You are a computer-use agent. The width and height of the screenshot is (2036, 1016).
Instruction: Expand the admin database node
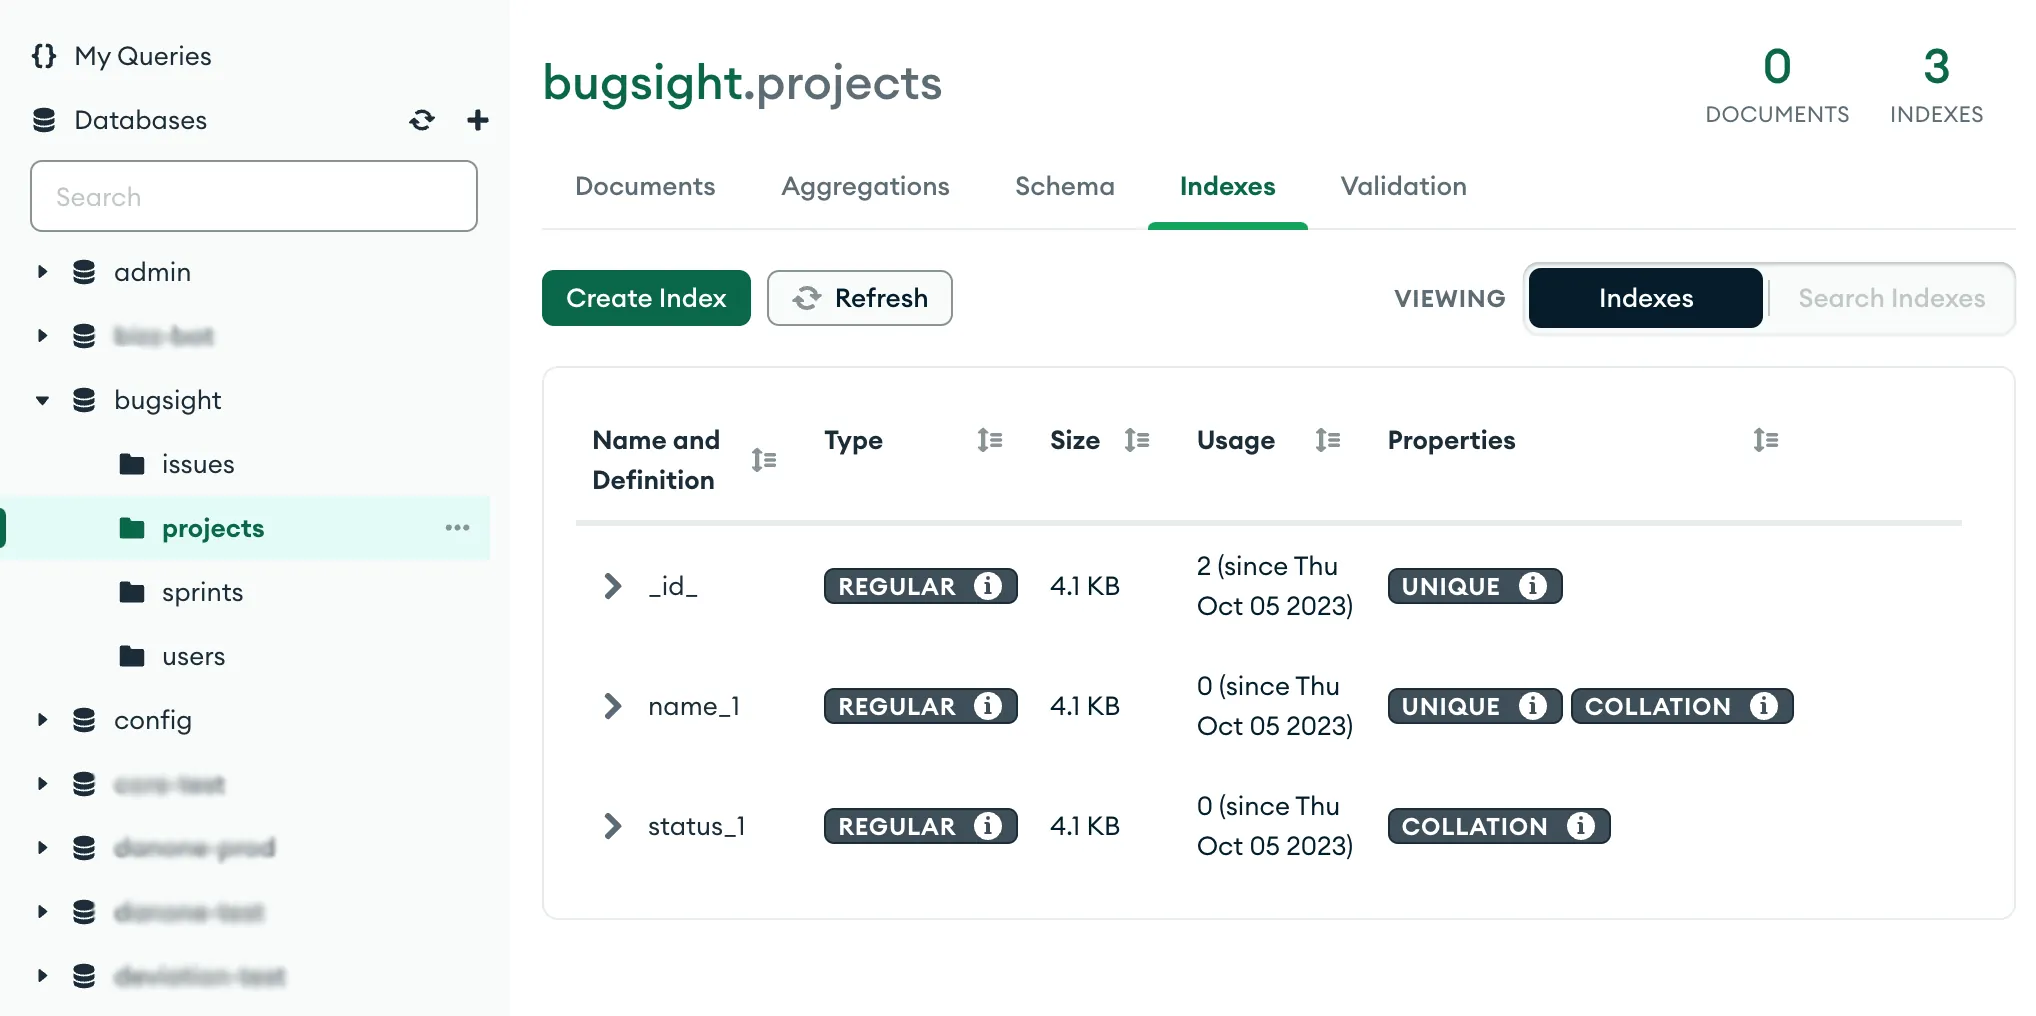42,272
